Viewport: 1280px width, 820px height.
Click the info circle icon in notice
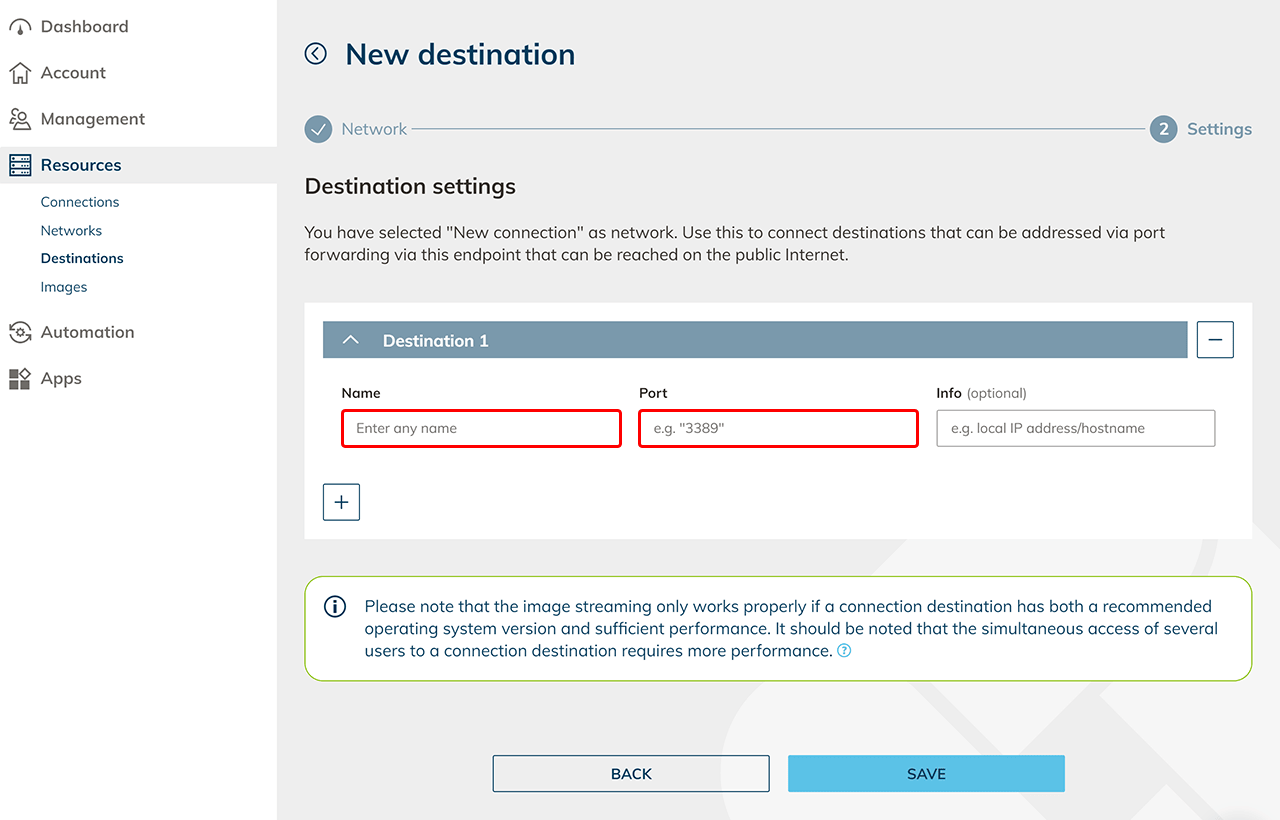click(x=335, y=607)
